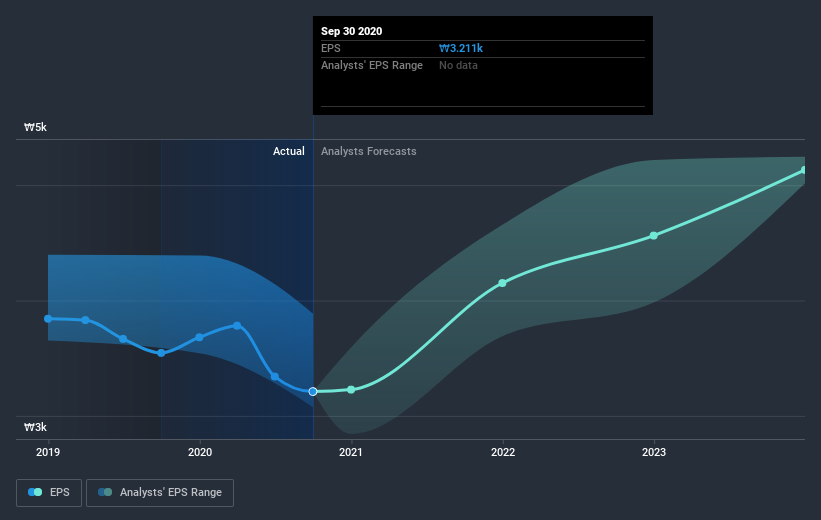Screen dimensions: 821x520
Task: Click the 2020 axis label
Action: click(x=200, y=452)
